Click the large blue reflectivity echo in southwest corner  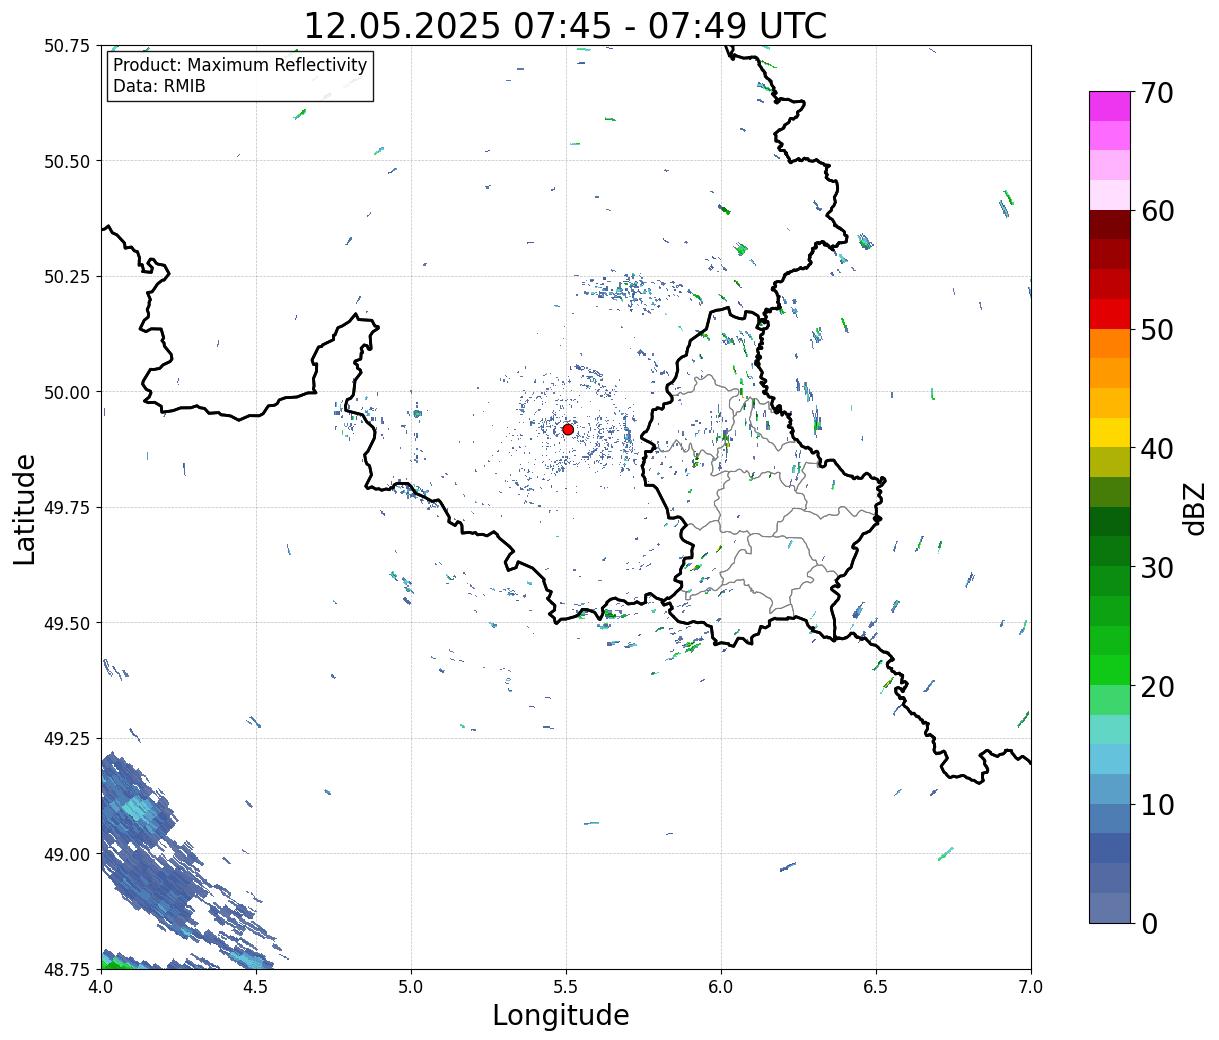tap(150, 850)
